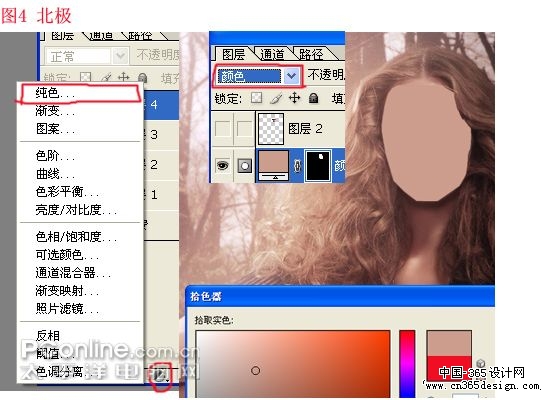Switch to the 通道 tab

tap(272, 54)
